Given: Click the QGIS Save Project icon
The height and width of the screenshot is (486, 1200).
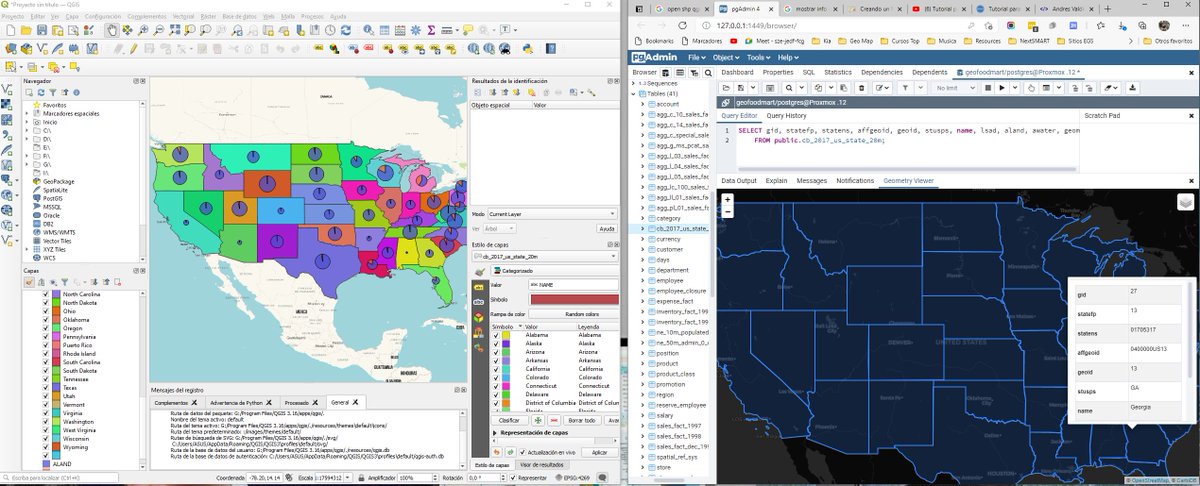Looking at the screenshot, I should pyautogui.click(x=42, y=29).
